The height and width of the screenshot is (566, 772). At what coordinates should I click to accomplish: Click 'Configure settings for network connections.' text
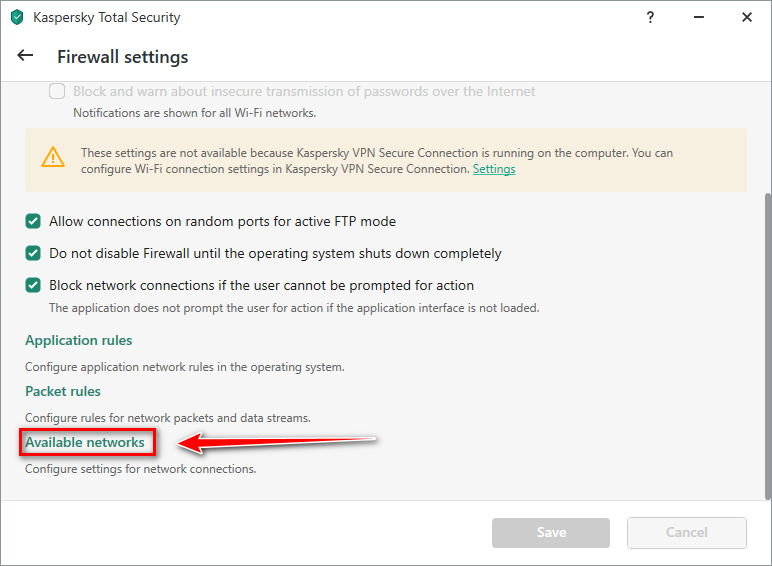pos(140,469)
